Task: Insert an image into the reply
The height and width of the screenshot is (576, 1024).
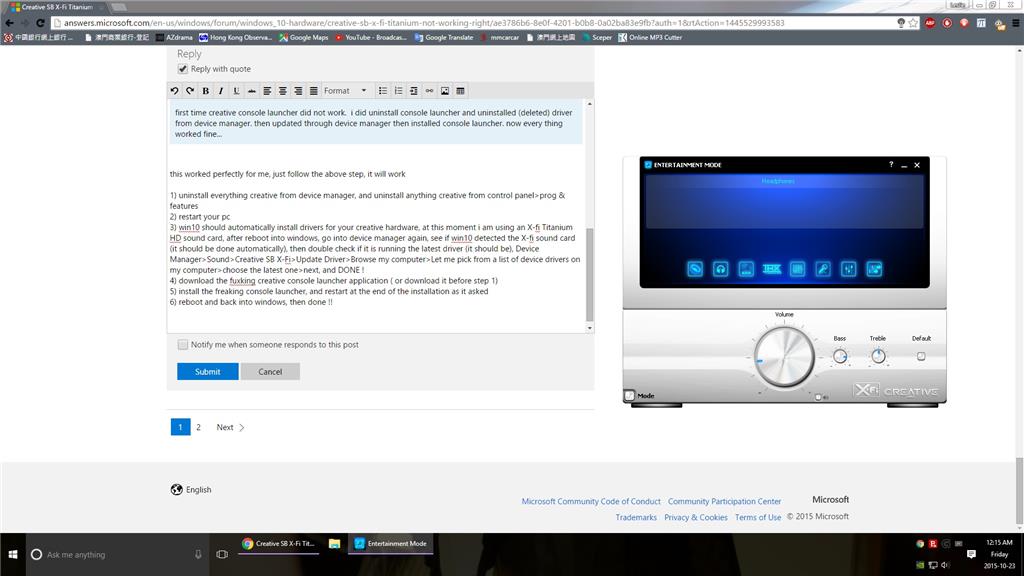Action: pos(445,91)
